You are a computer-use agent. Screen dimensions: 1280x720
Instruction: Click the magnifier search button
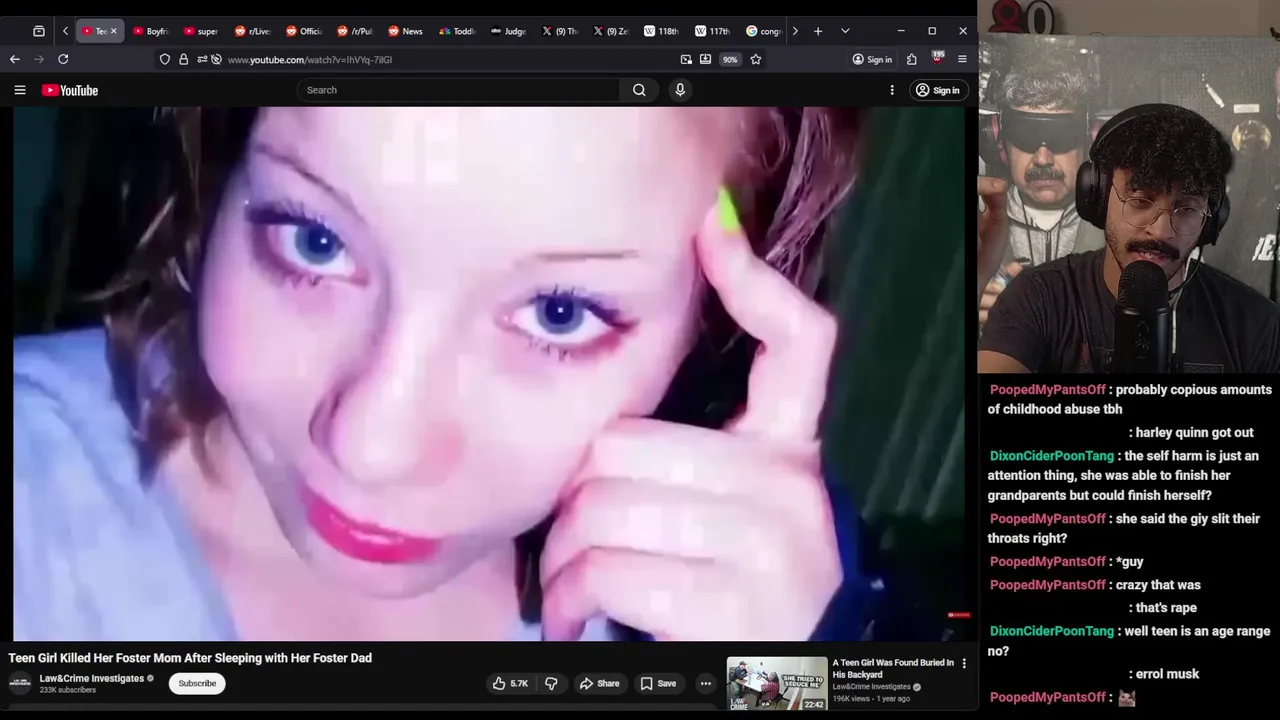pyautogui.click(x=639, y=90)
